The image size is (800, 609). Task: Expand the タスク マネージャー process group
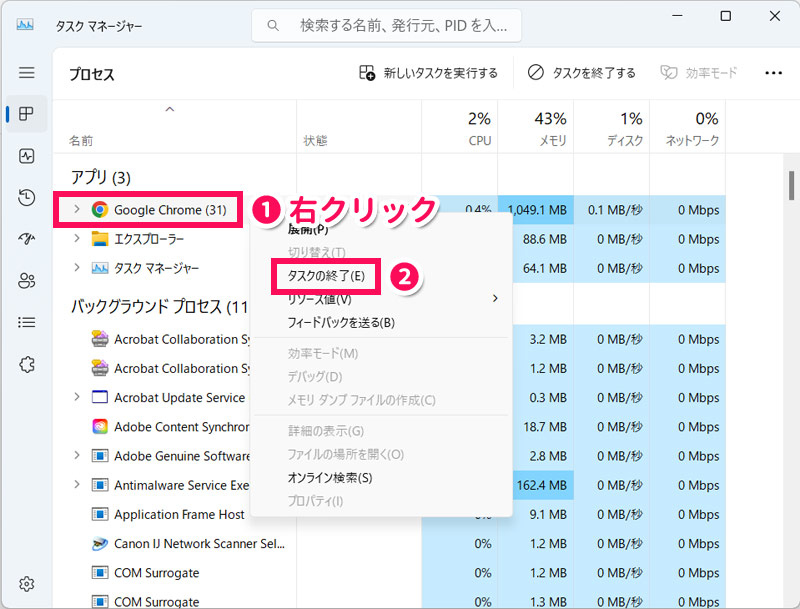point(77,267)
